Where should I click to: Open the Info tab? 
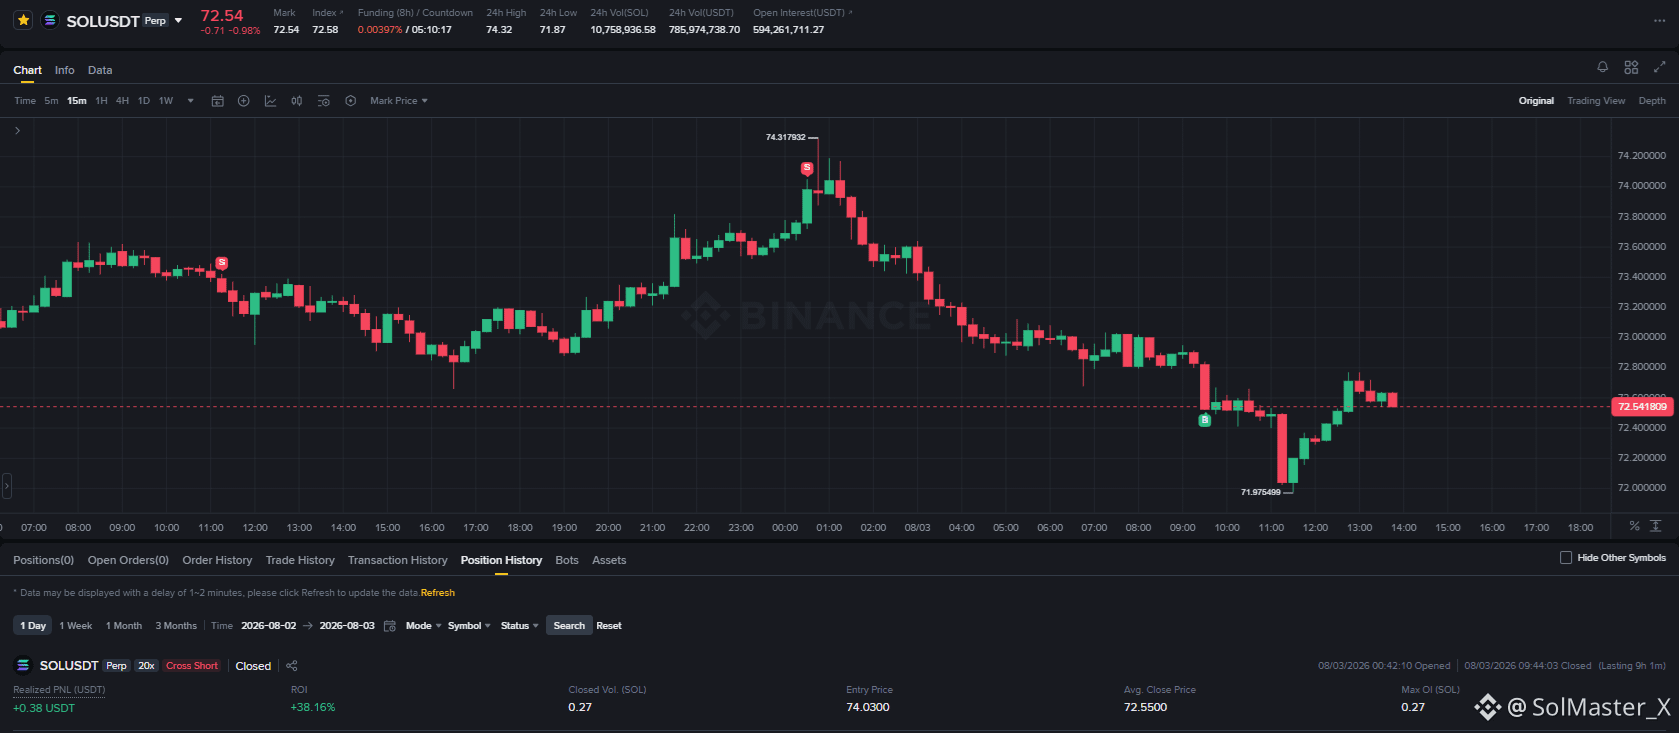[65, 70]
